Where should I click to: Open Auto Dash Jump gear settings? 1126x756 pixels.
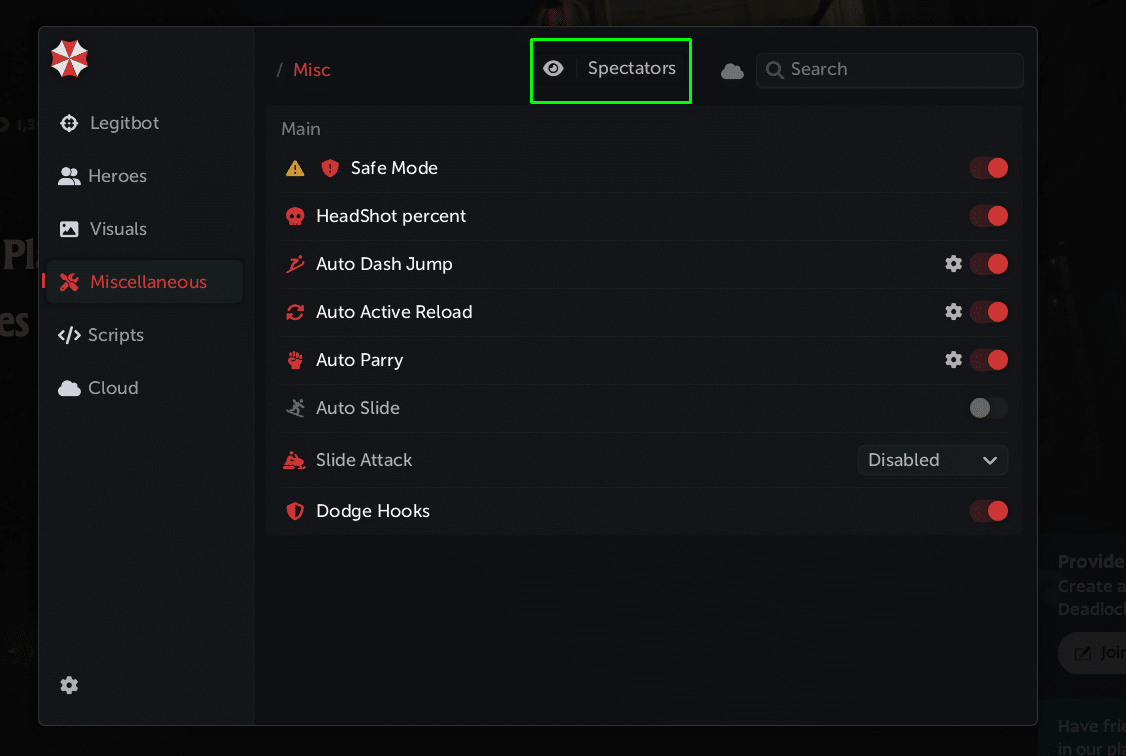point(953,264)
